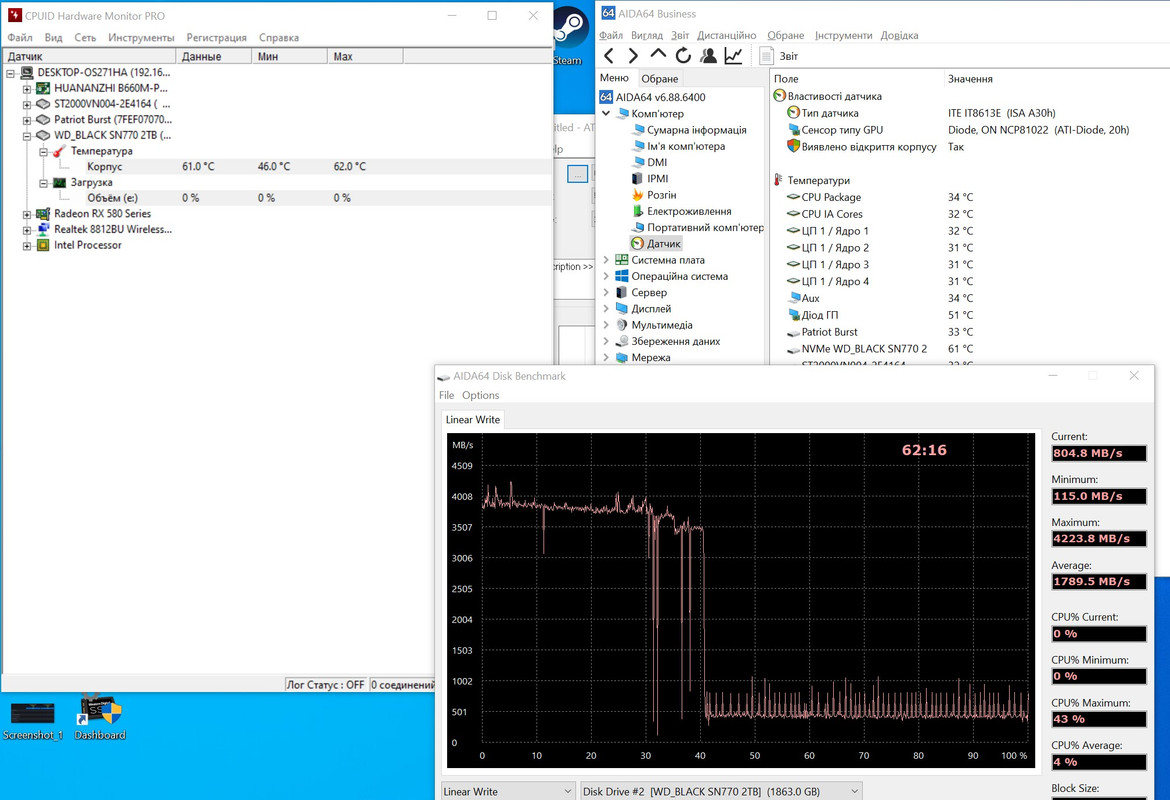Collapse Комп'ютер node in AIDA64 tree

pos(606,113)
